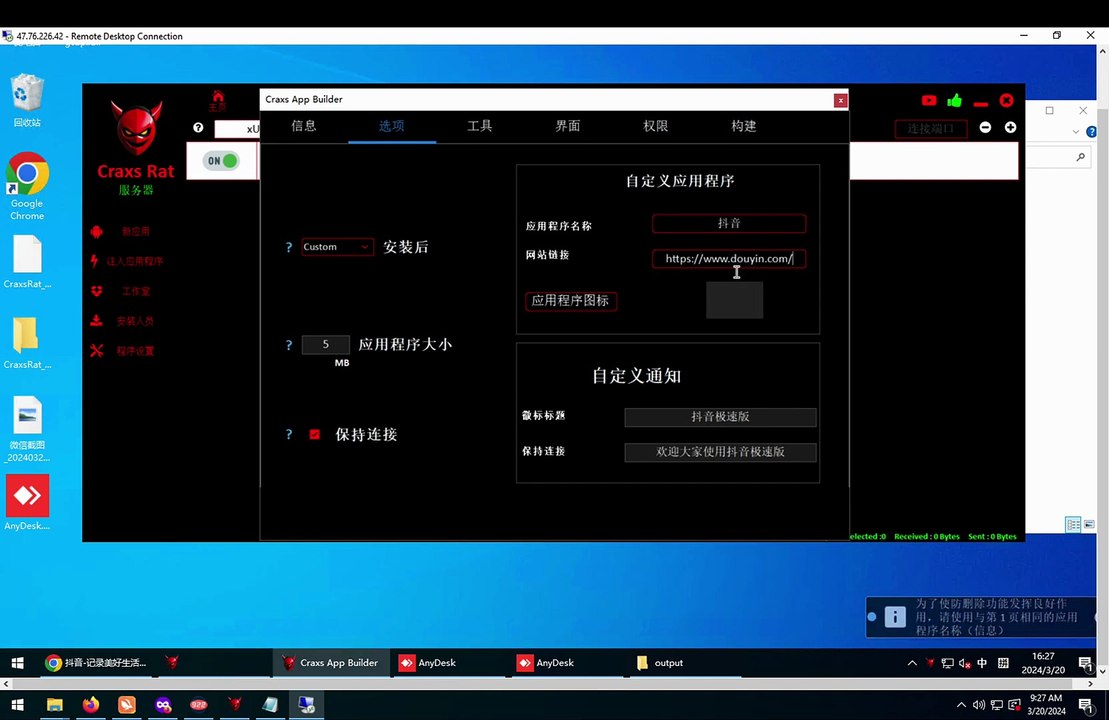The image size is (1109, 720).
Task: Go to the 构建 tab
Action: (744, 126)
